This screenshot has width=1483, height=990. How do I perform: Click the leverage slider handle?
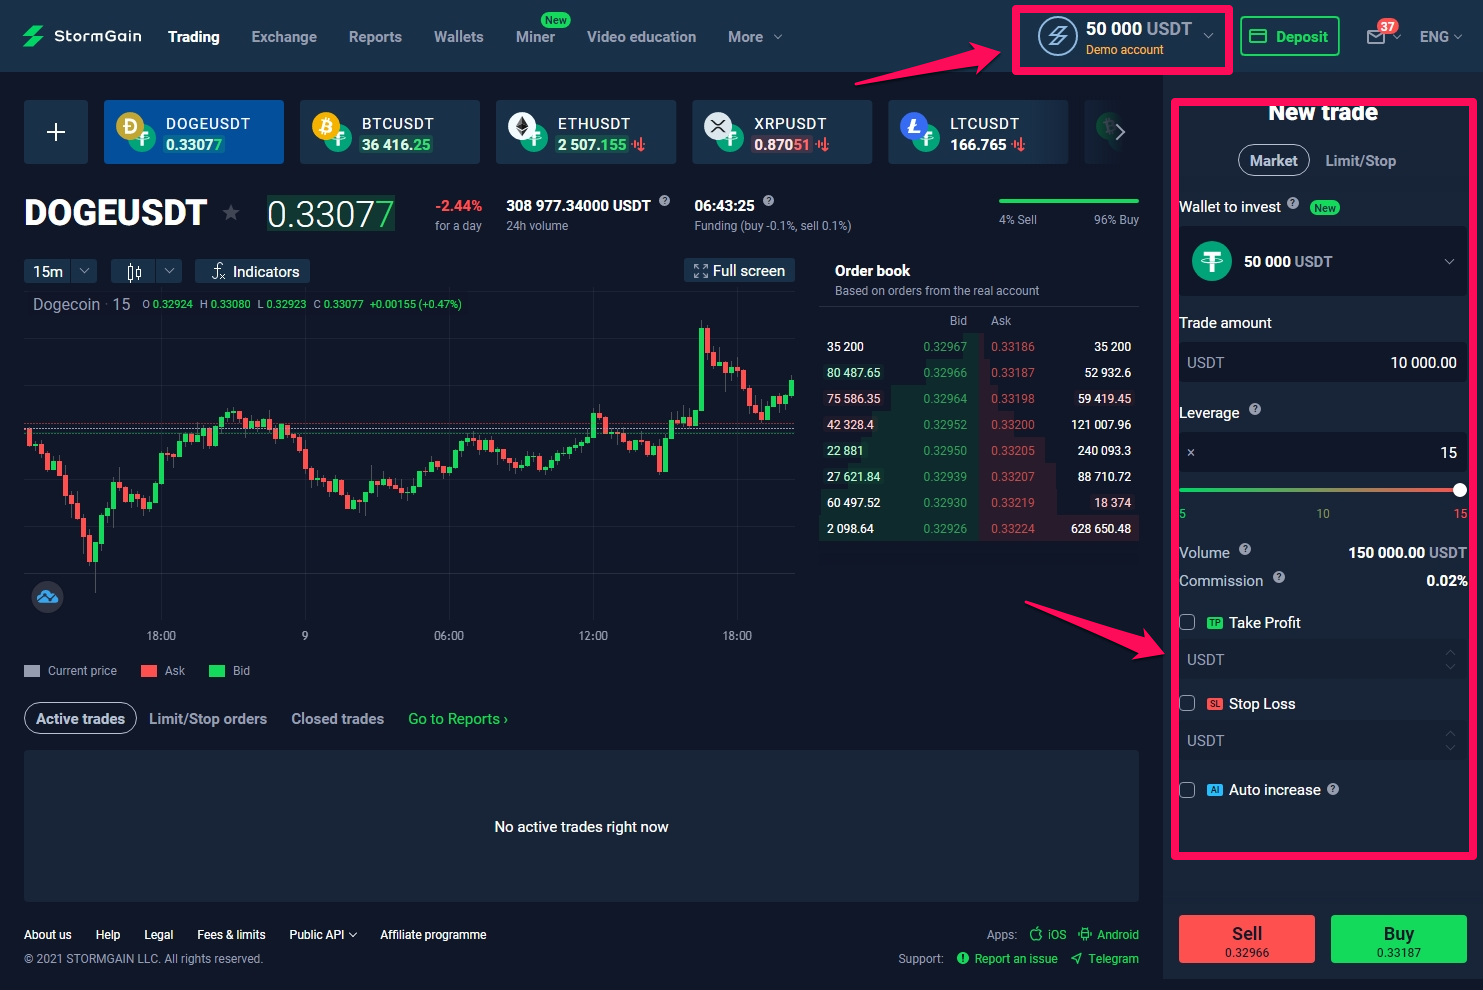click(1460, 490)
